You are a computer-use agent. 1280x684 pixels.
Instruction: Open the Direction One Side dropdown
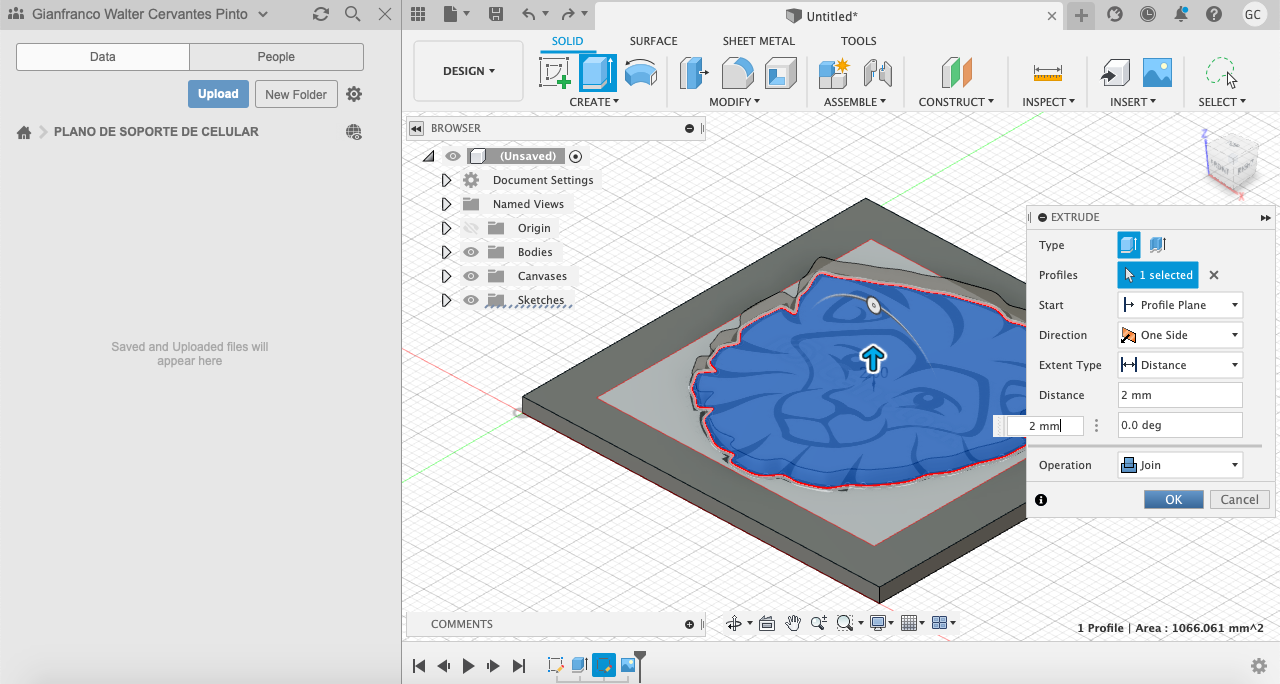point(1180,335)
